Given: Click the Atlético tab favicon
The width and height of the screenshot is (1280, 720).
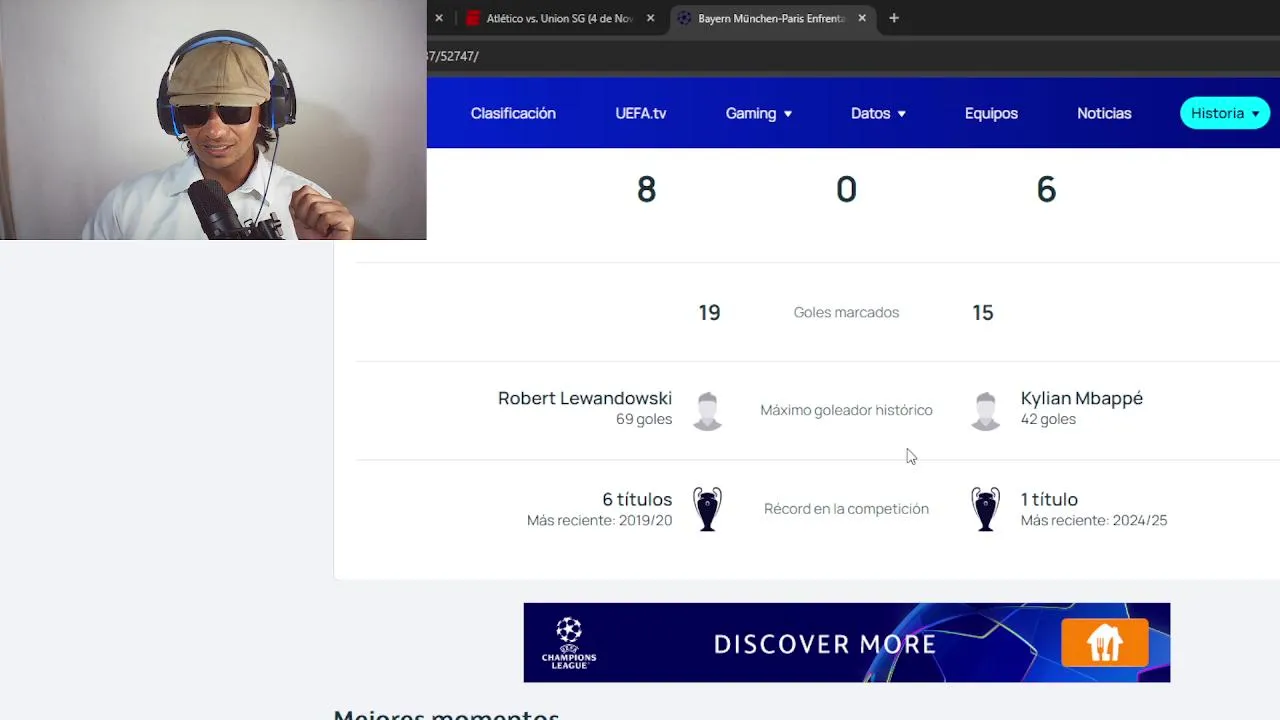Looking at the screenshot, I should coord(474,18).
